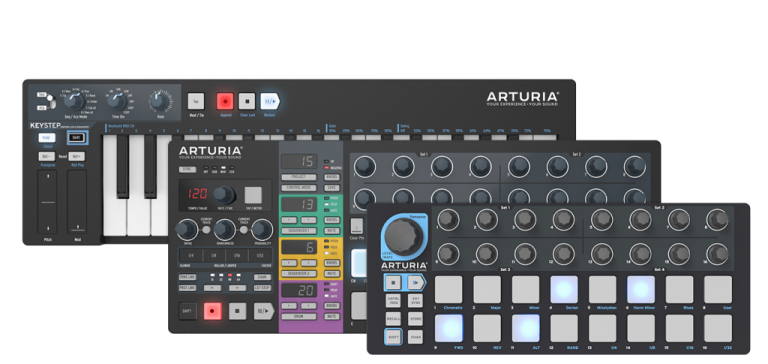Image resolution: width=768 pixels, height=364 pixels.
Task: Tap the KeyStep Rest/Tie button
Action: (196, 101)
